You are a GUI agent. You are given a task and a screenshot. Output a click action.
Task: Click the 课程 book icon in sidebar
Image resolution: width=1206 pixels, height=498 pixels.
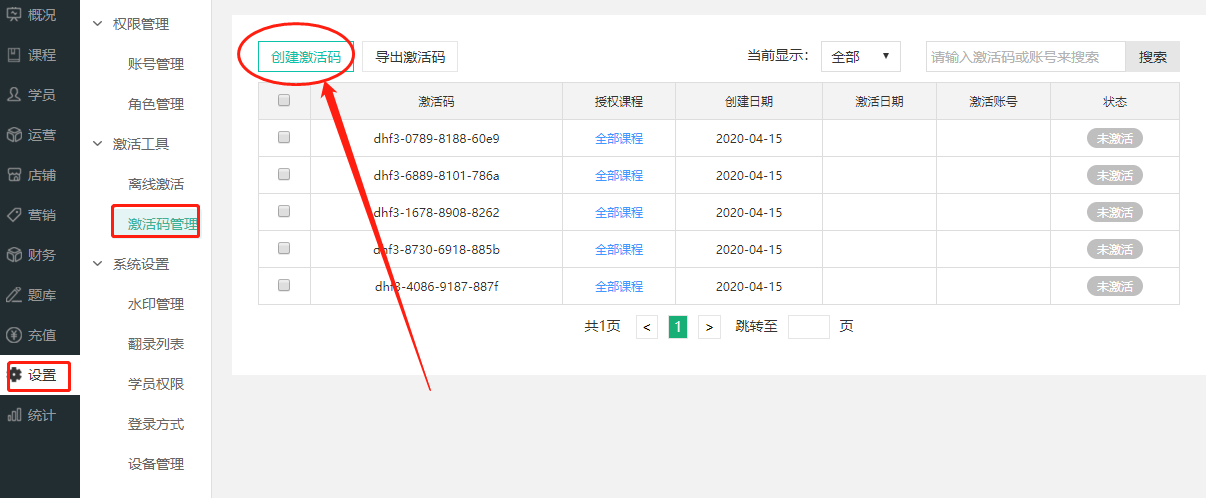pyautogui.click(x=15, y=55)
